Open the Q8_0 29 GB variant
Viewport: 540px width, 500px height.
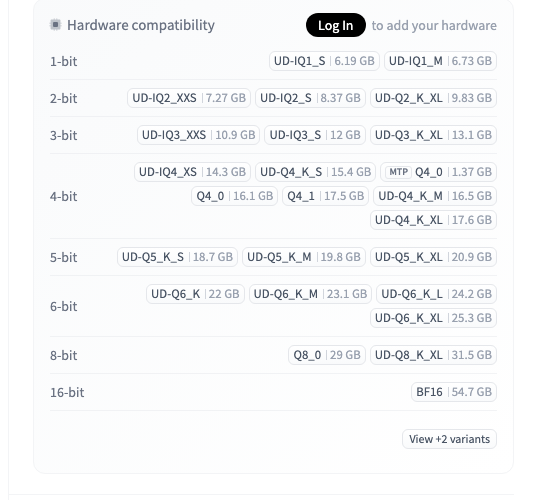[327, 355]
